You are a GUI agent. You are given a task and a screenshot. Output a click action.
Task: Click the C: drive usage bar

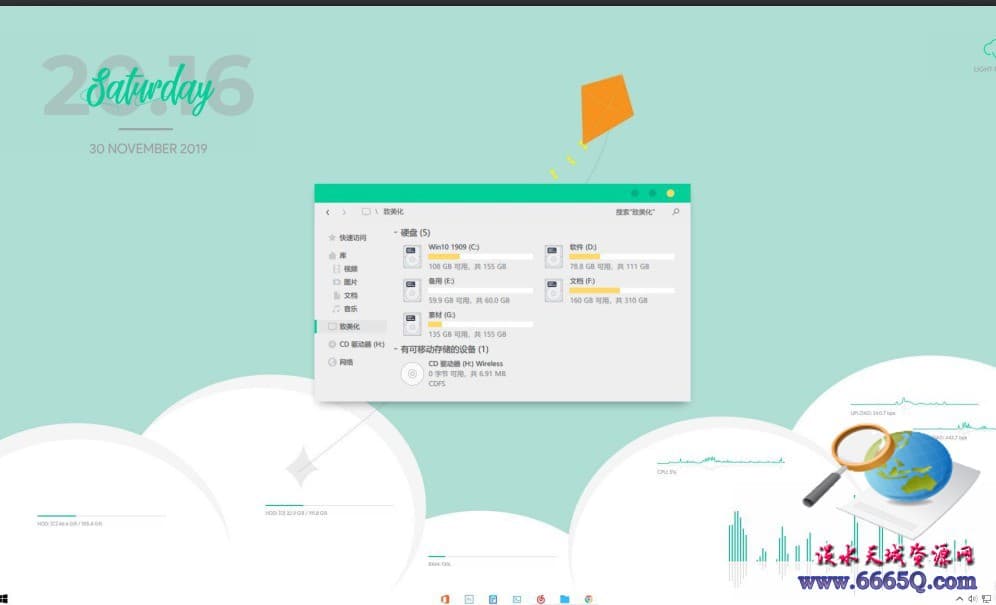480,257
